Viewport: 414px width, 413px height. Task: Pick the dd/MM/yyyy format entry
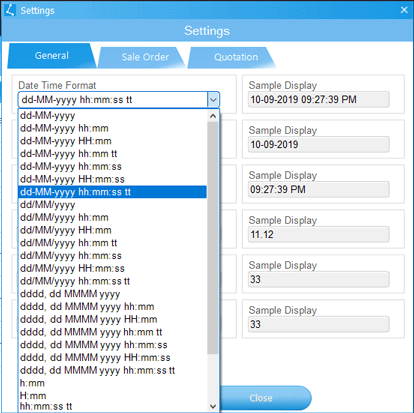(x=112, y=205)
